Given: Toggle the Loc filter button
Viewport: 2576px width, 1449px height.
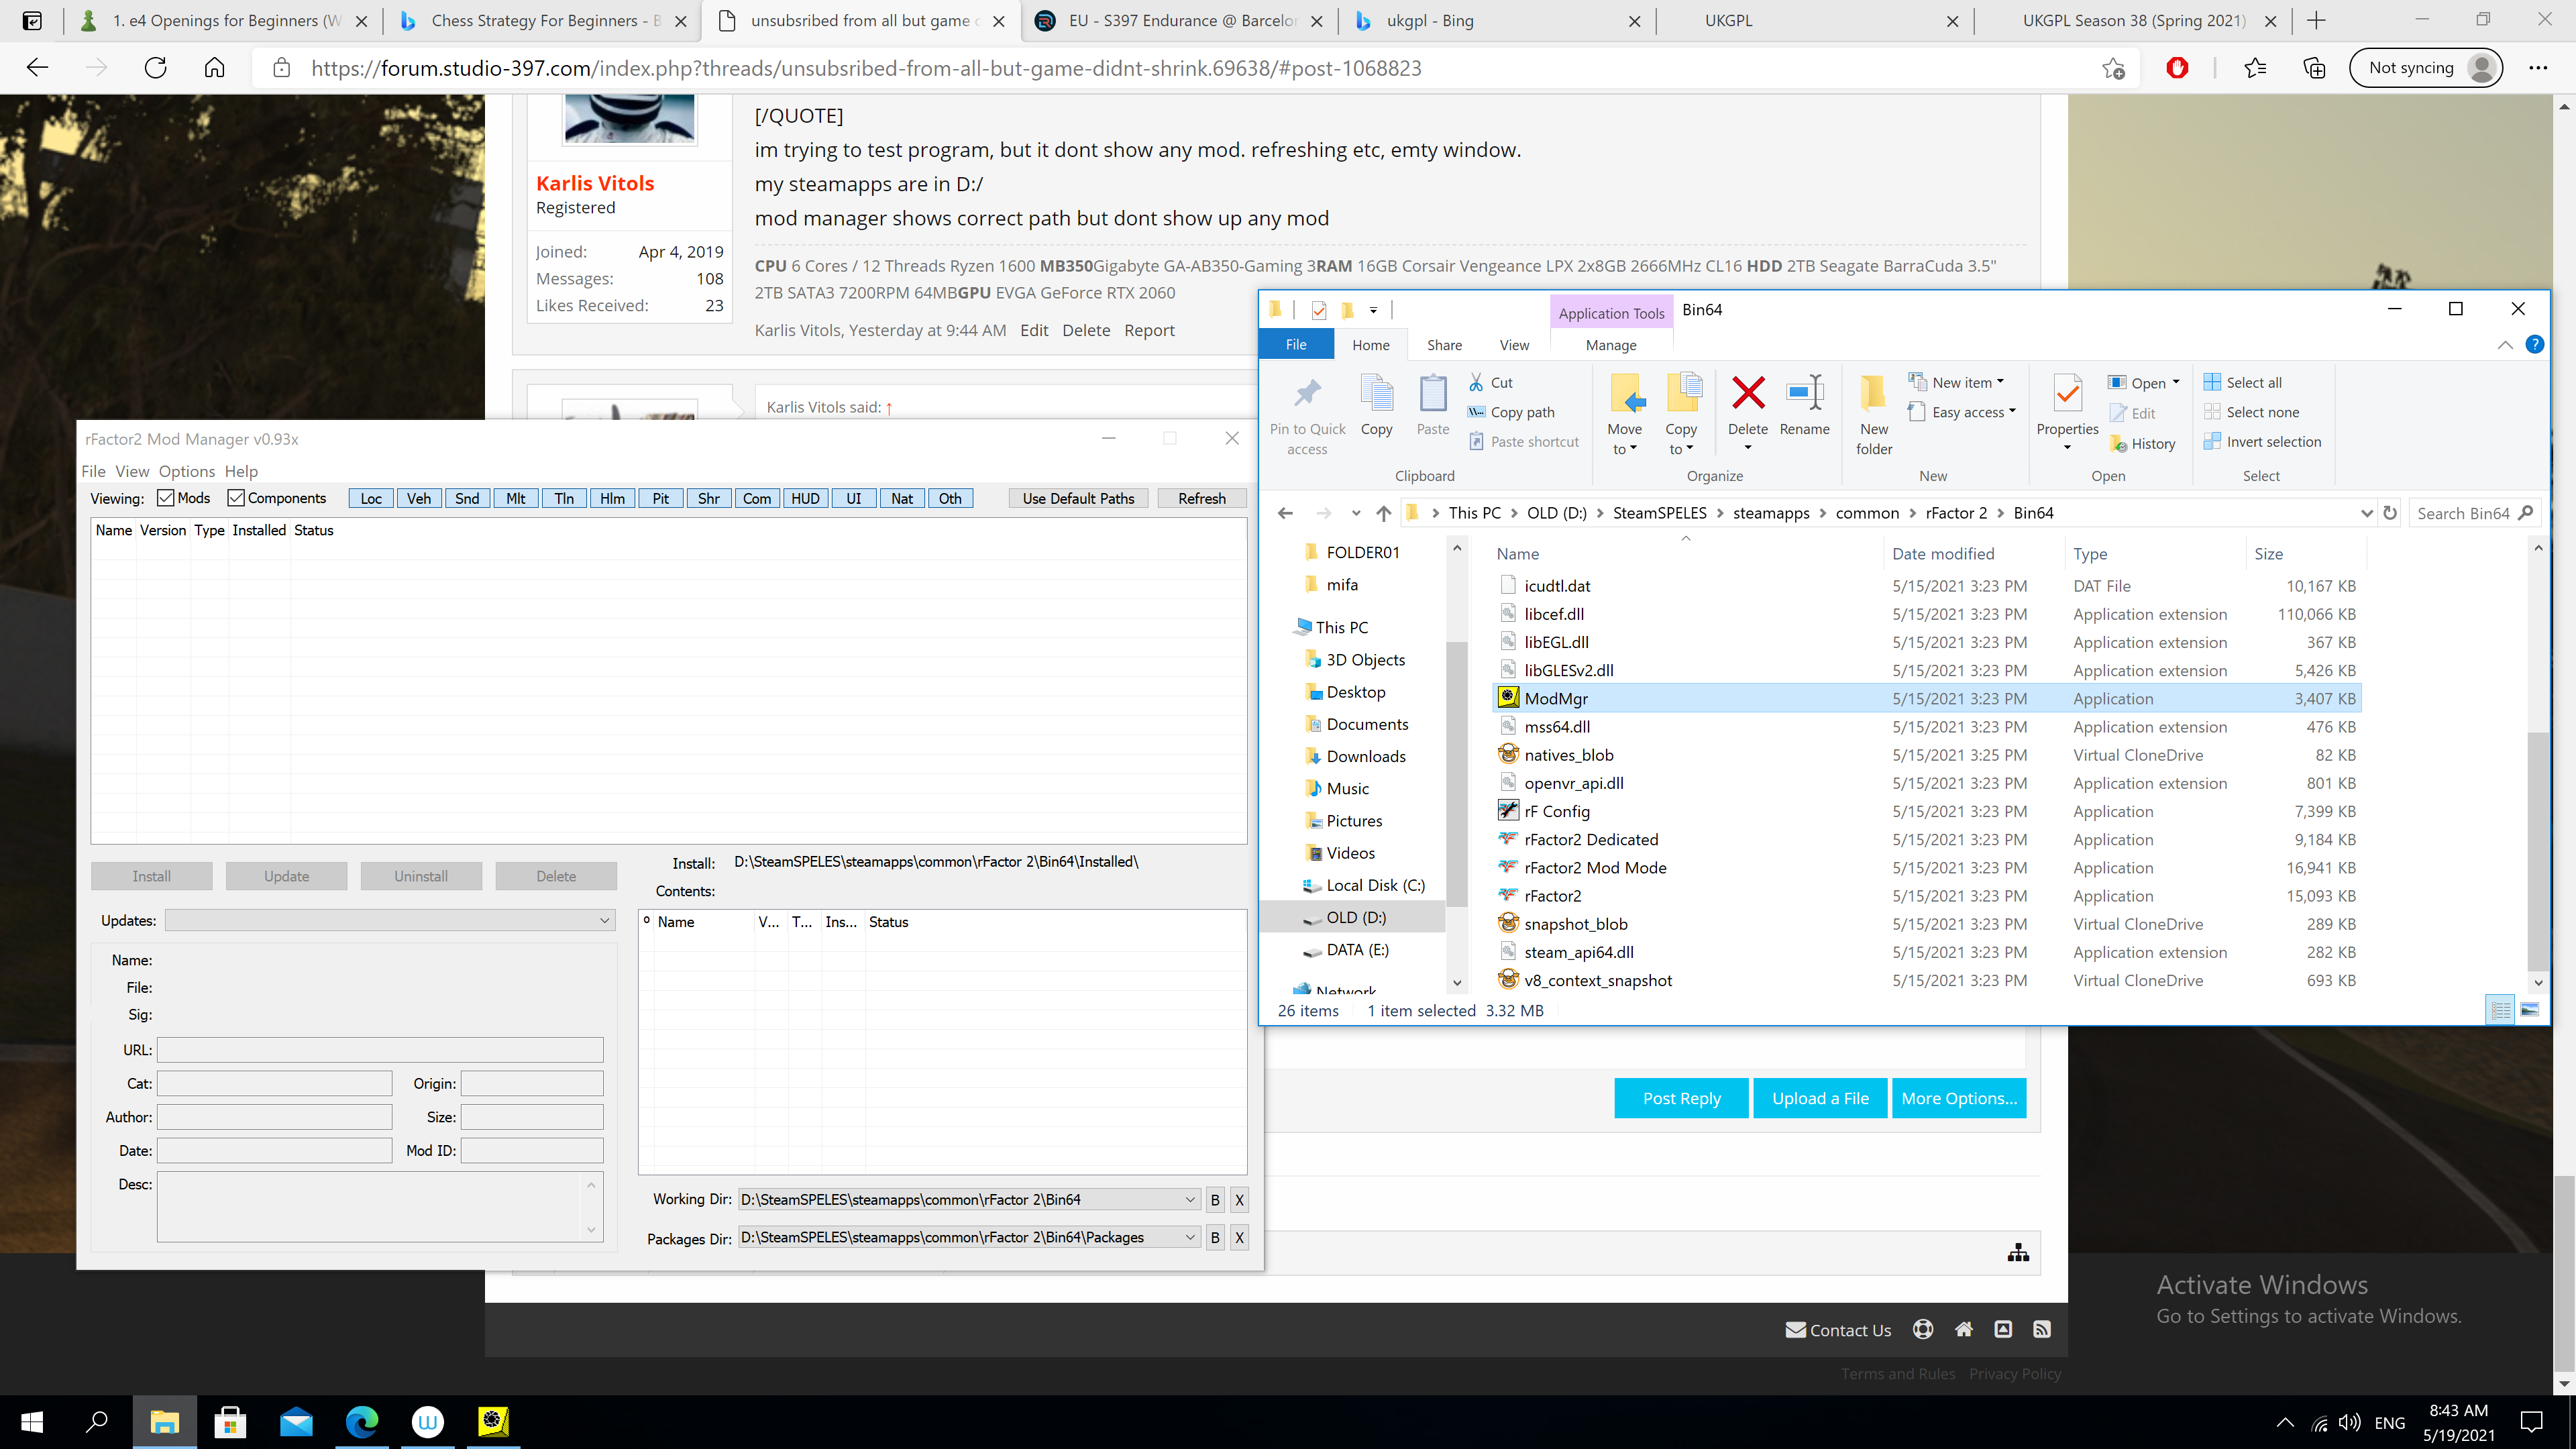Looking at the screenshot, I should [x=371, y=498].
